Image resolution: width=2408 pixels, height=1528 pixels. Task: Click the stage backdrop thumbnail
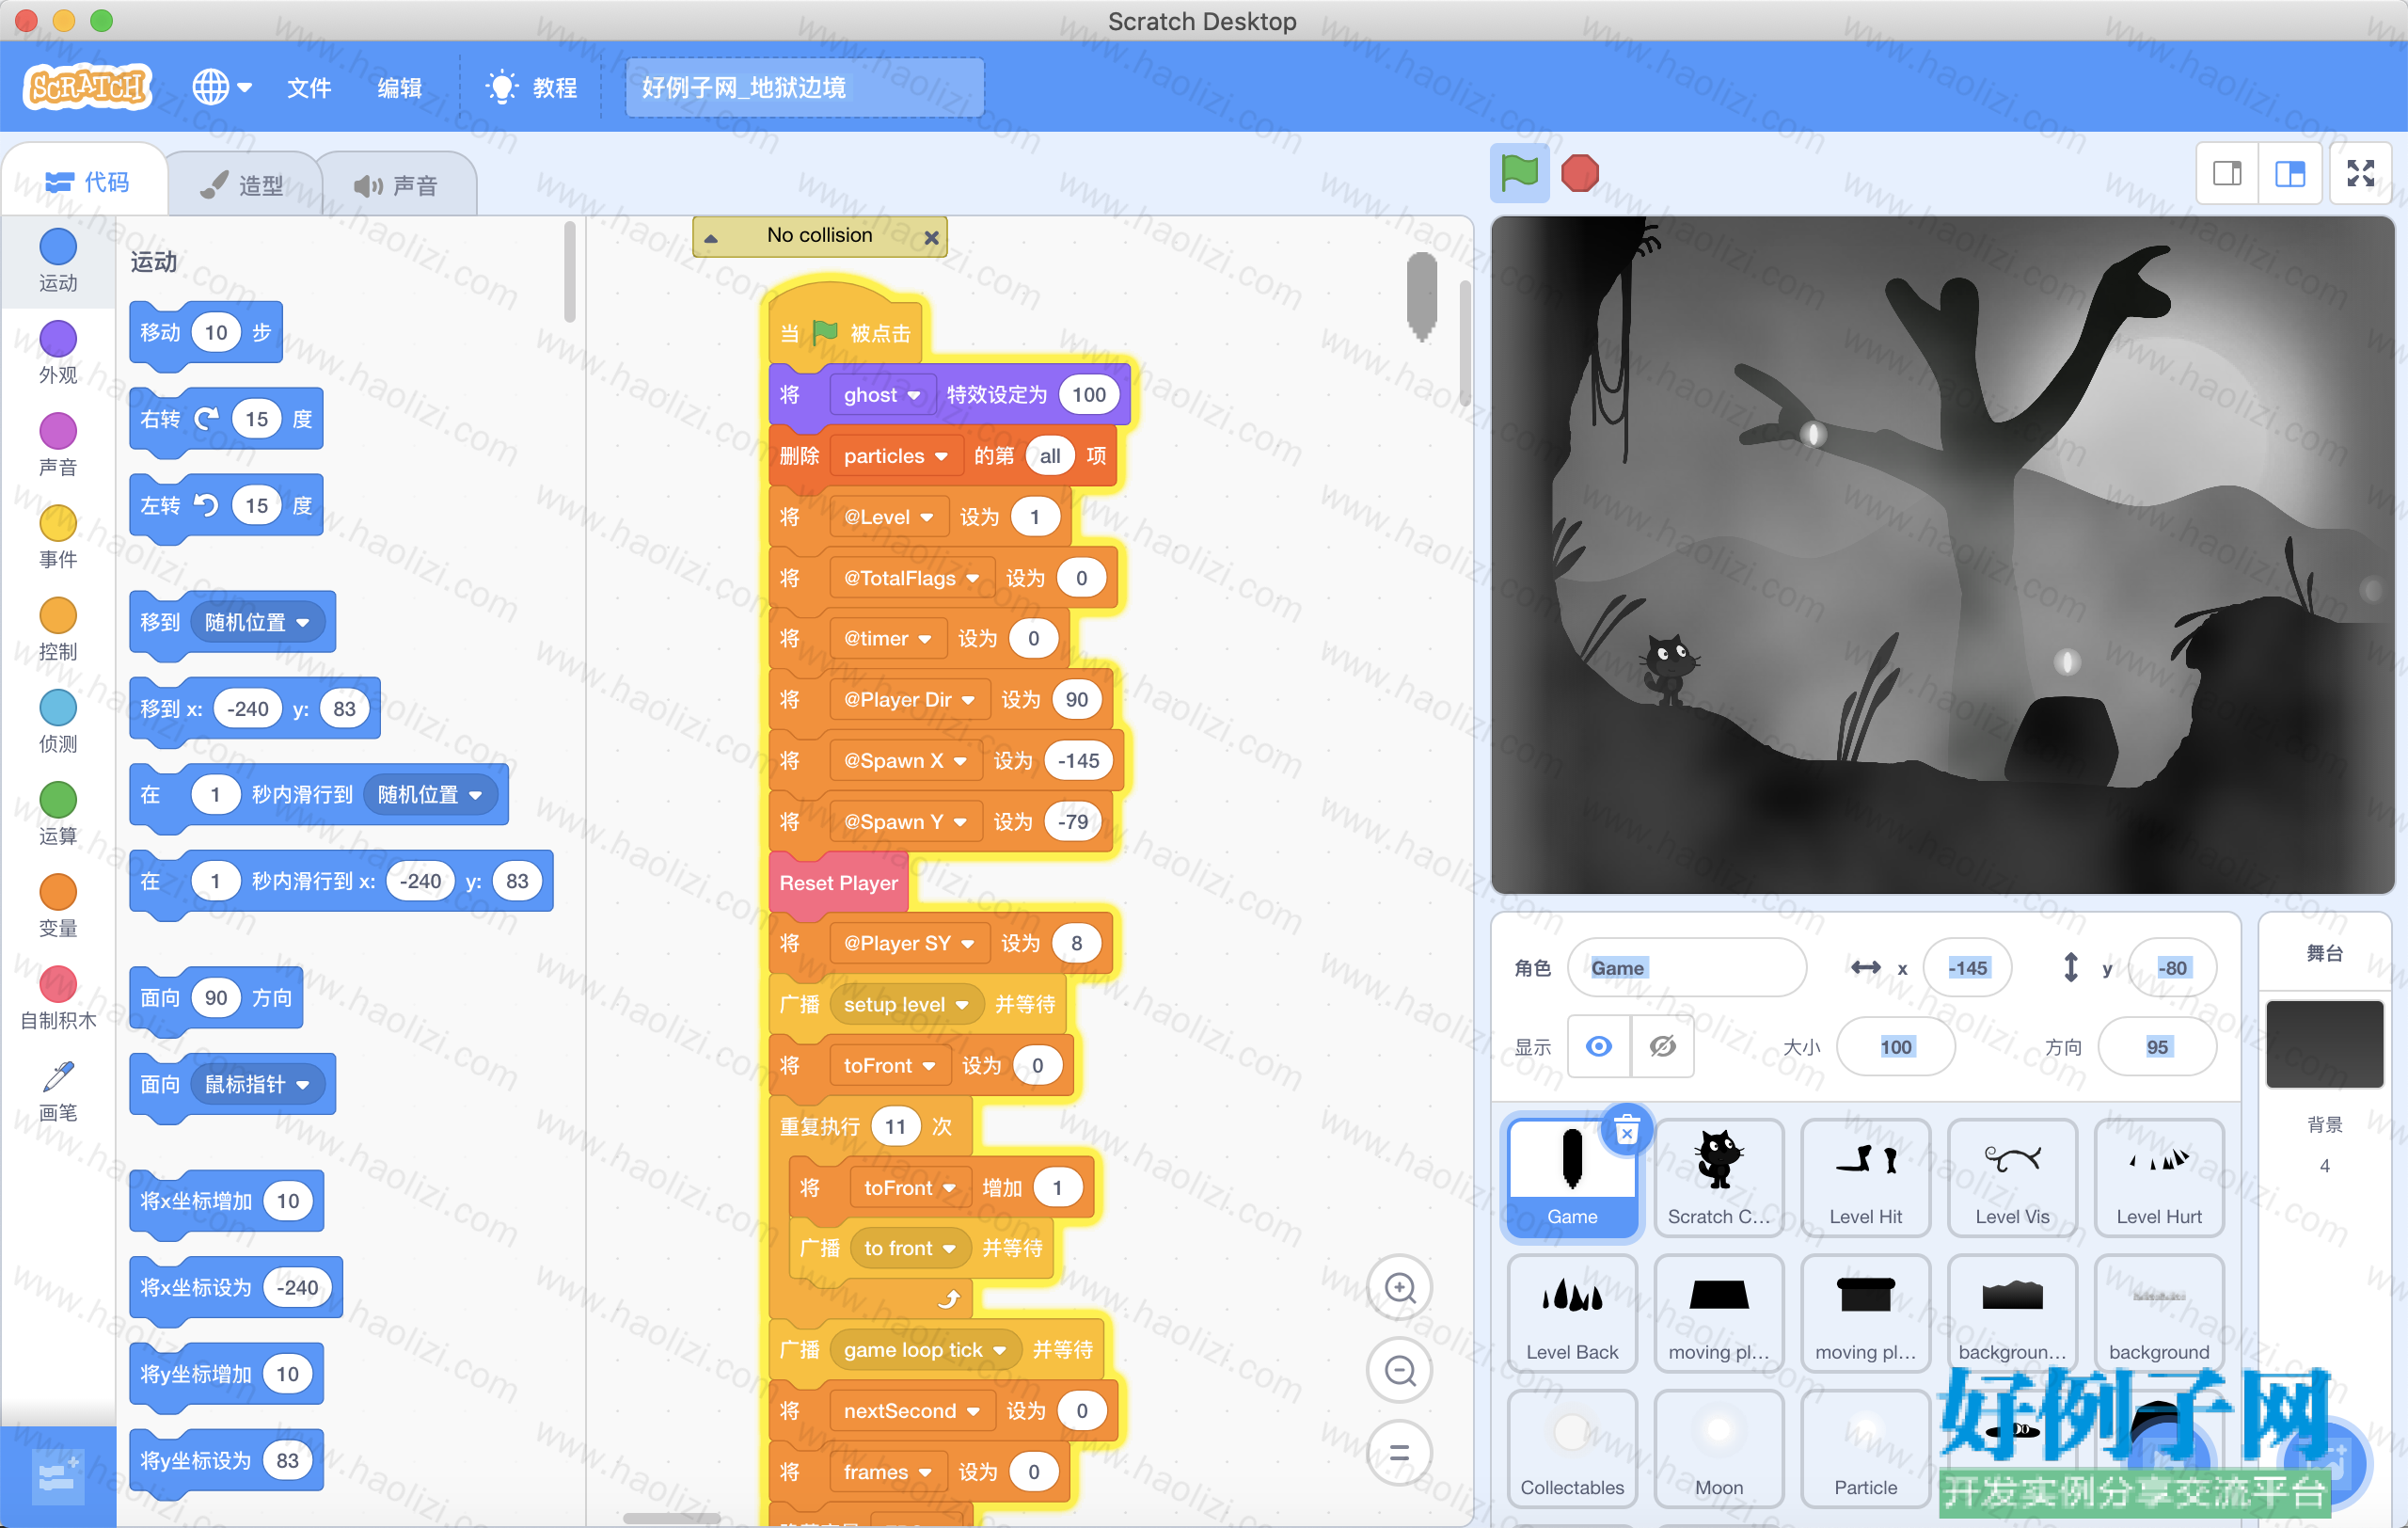(x=2324, y=1044)
